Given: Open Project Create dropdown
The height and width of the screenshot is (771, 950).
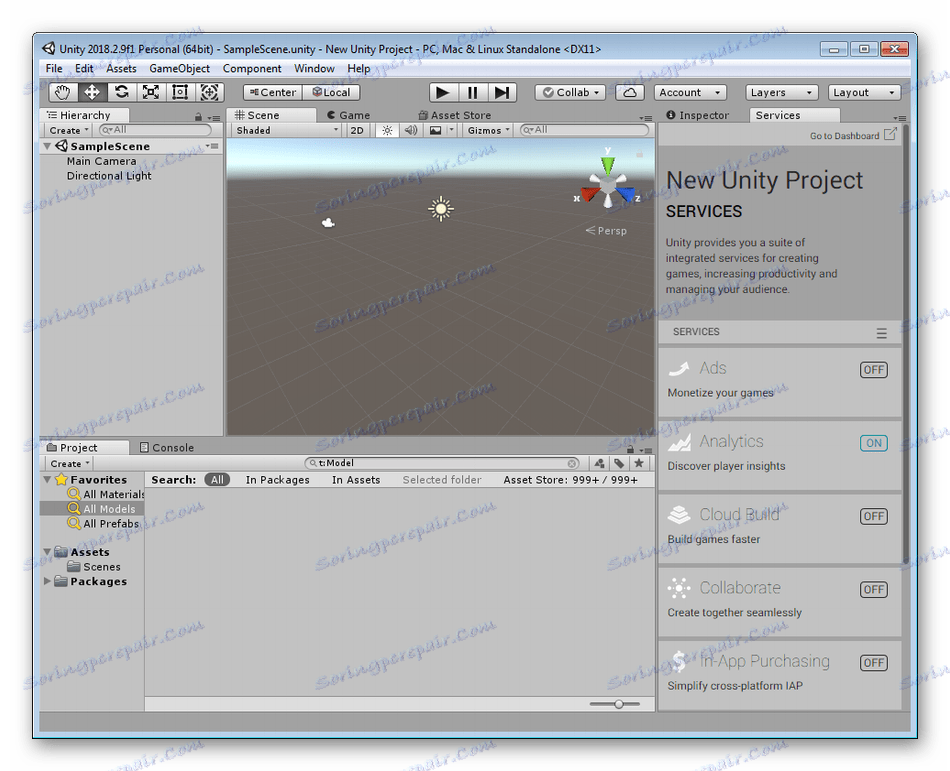Looking at the screenshot, I should pos(70,463).
